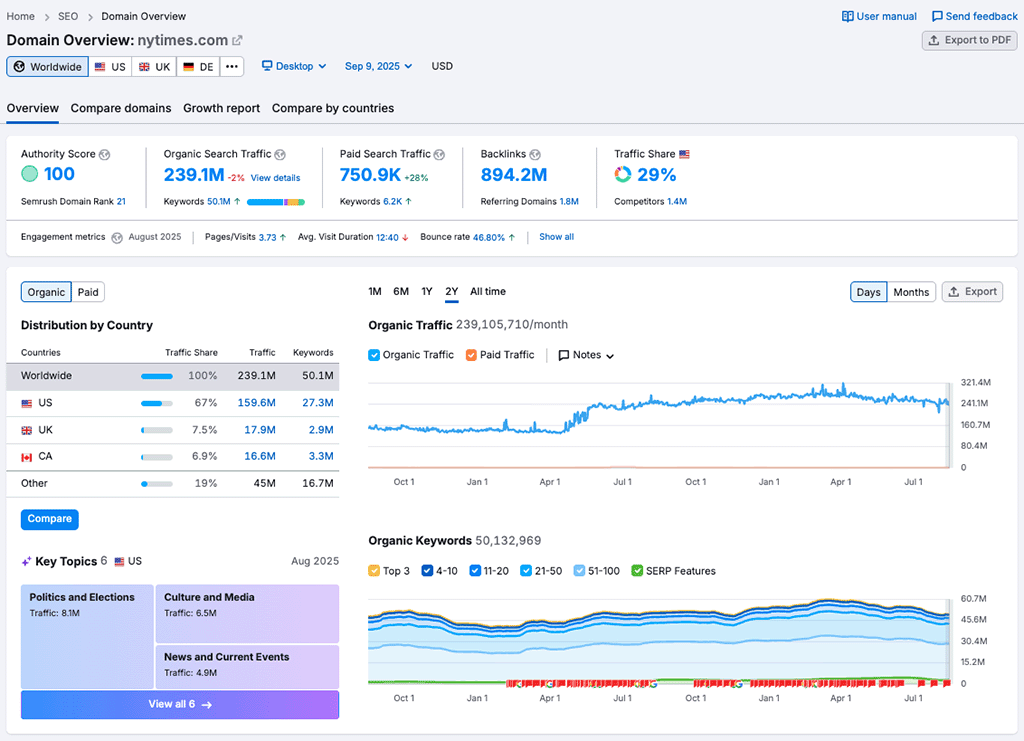Open Politics and Elections topic card

point(87,637)
